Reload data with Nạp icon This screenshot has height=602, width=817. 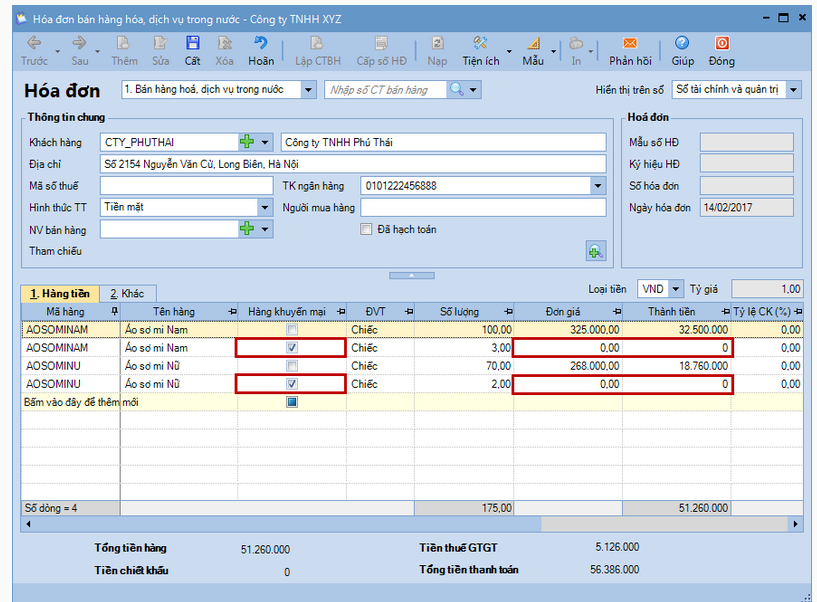tap(437, 43)
